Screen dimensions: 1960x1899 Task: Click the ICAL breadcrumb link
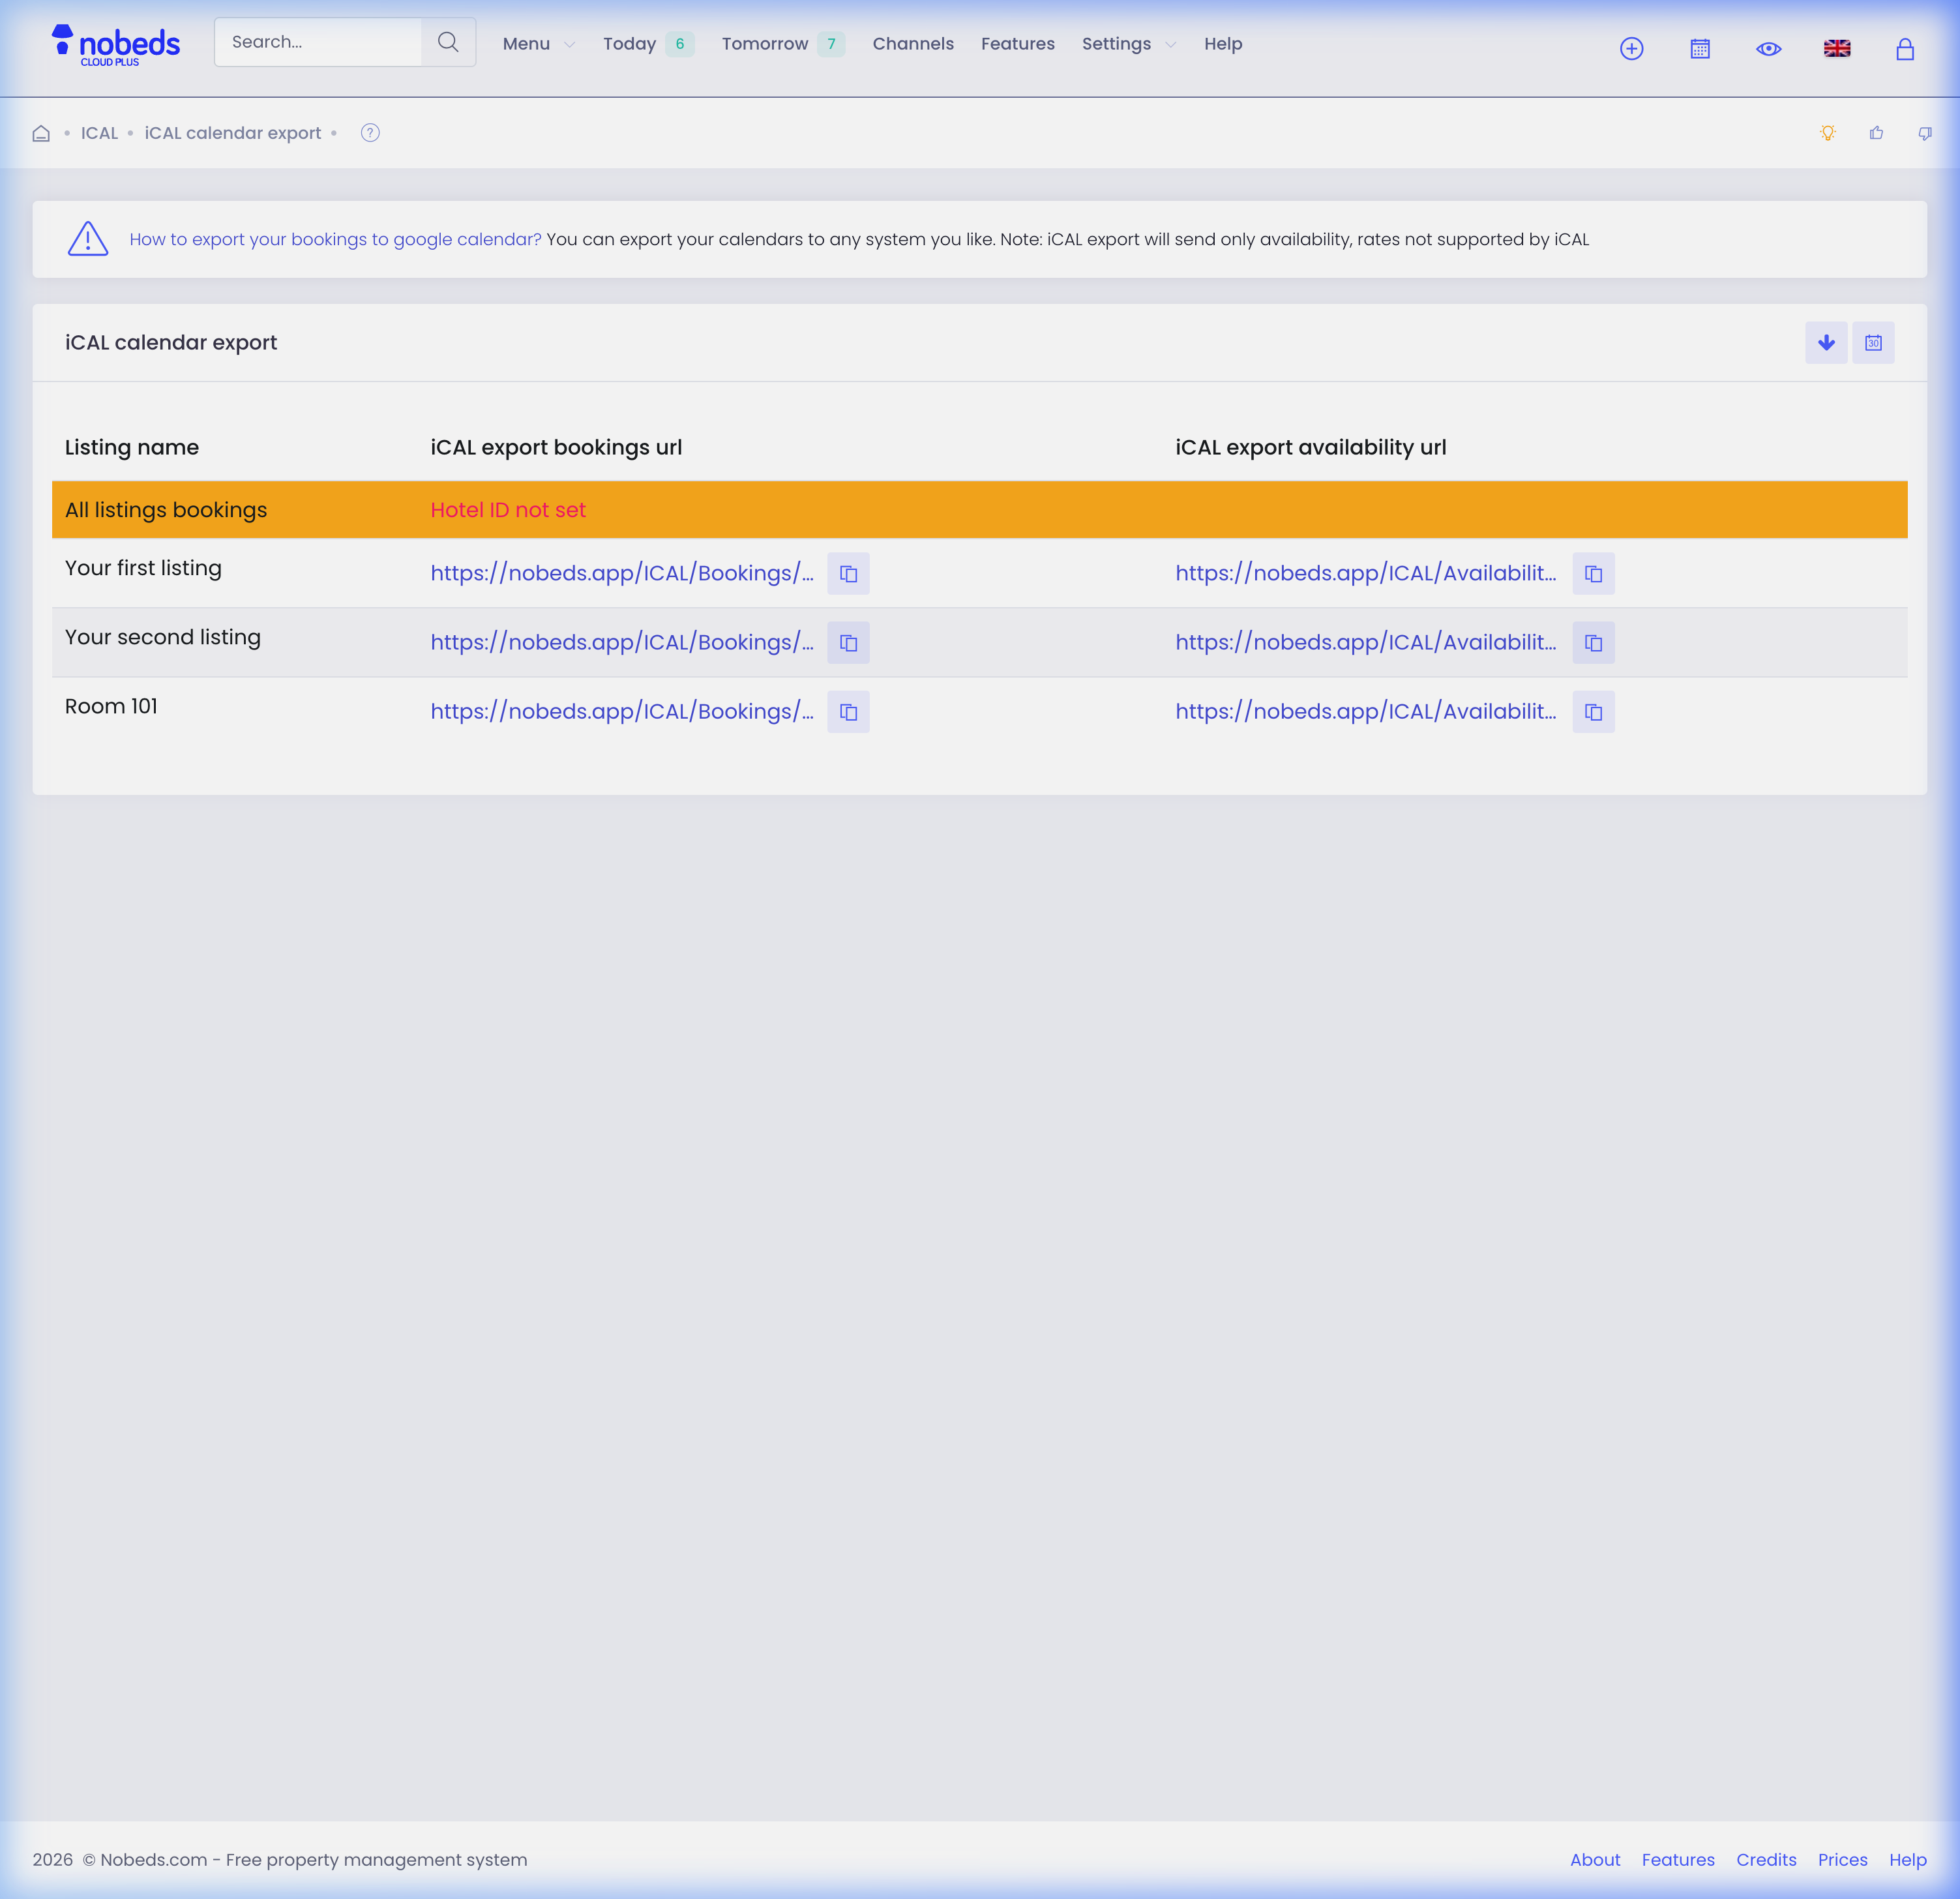[99, 133]
